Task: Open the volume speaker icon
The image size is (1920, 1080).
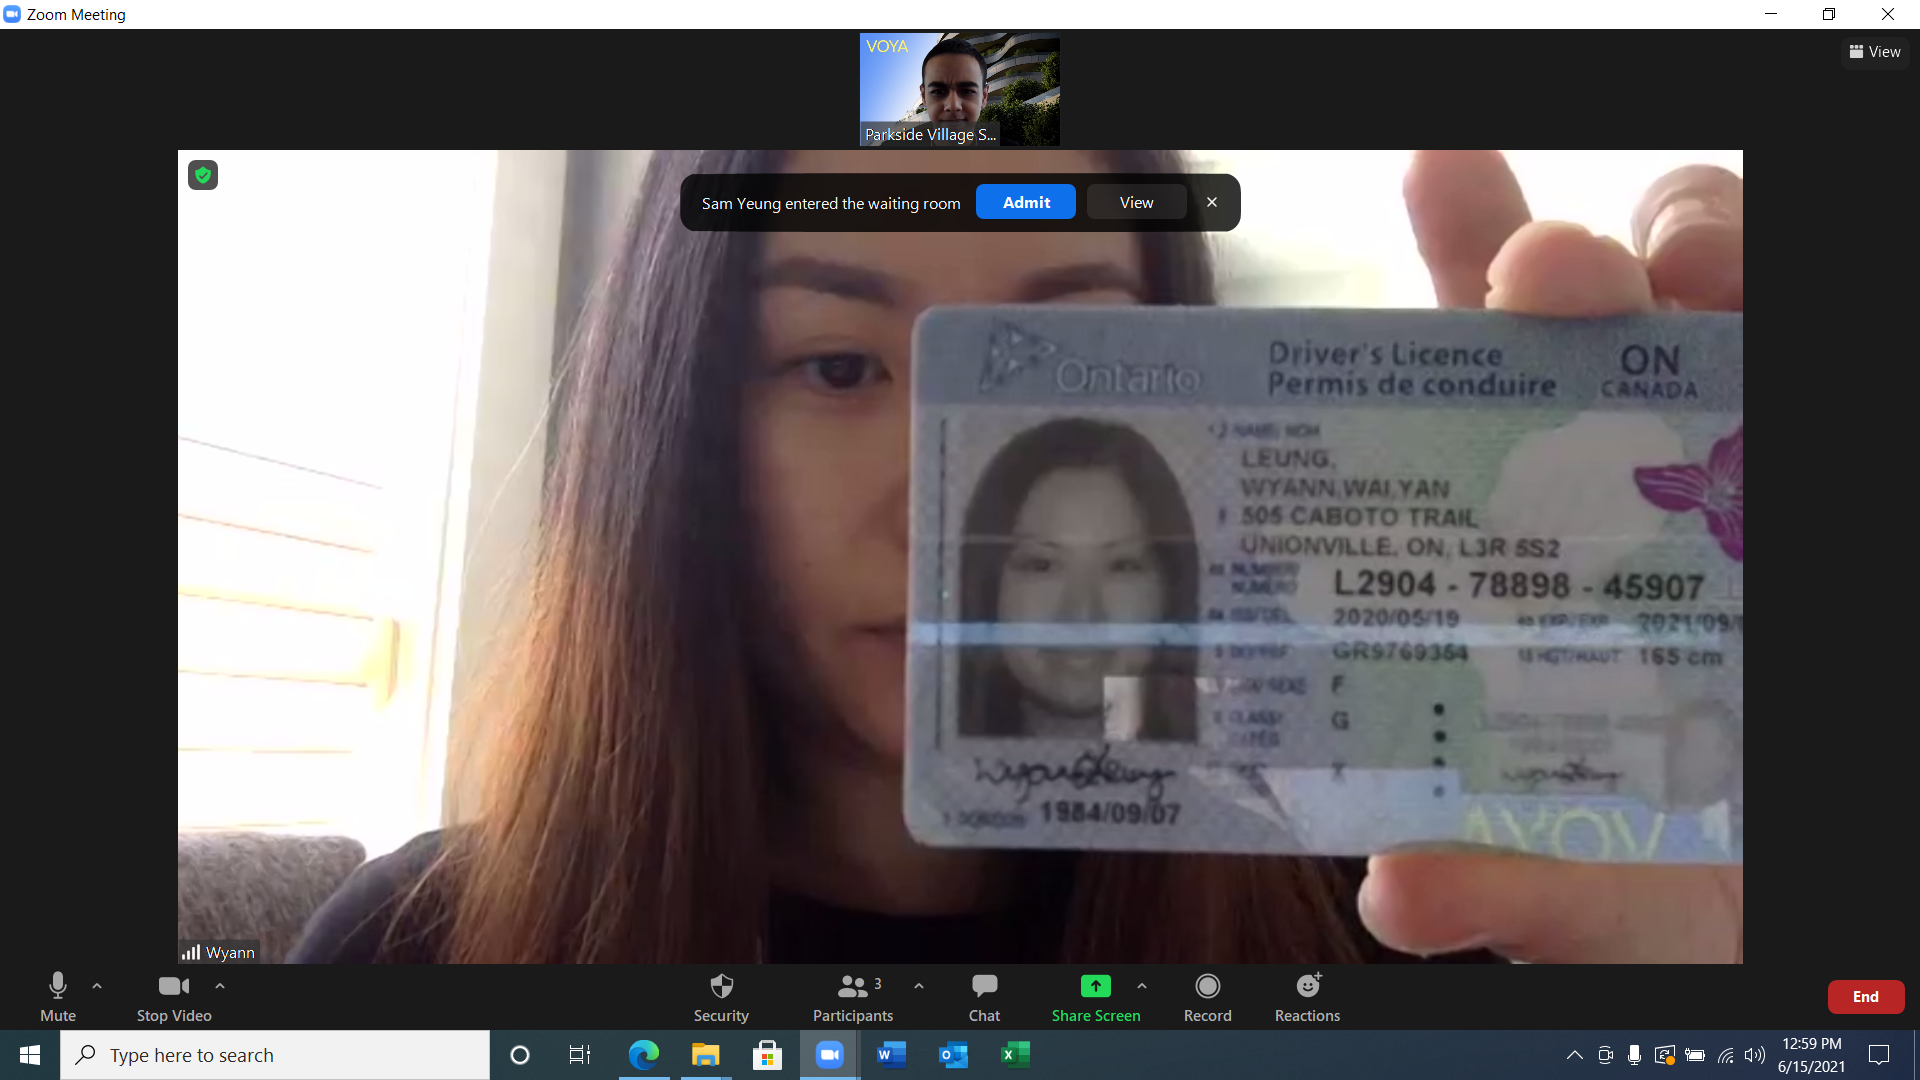Action: click(x=1755, y=1055)
